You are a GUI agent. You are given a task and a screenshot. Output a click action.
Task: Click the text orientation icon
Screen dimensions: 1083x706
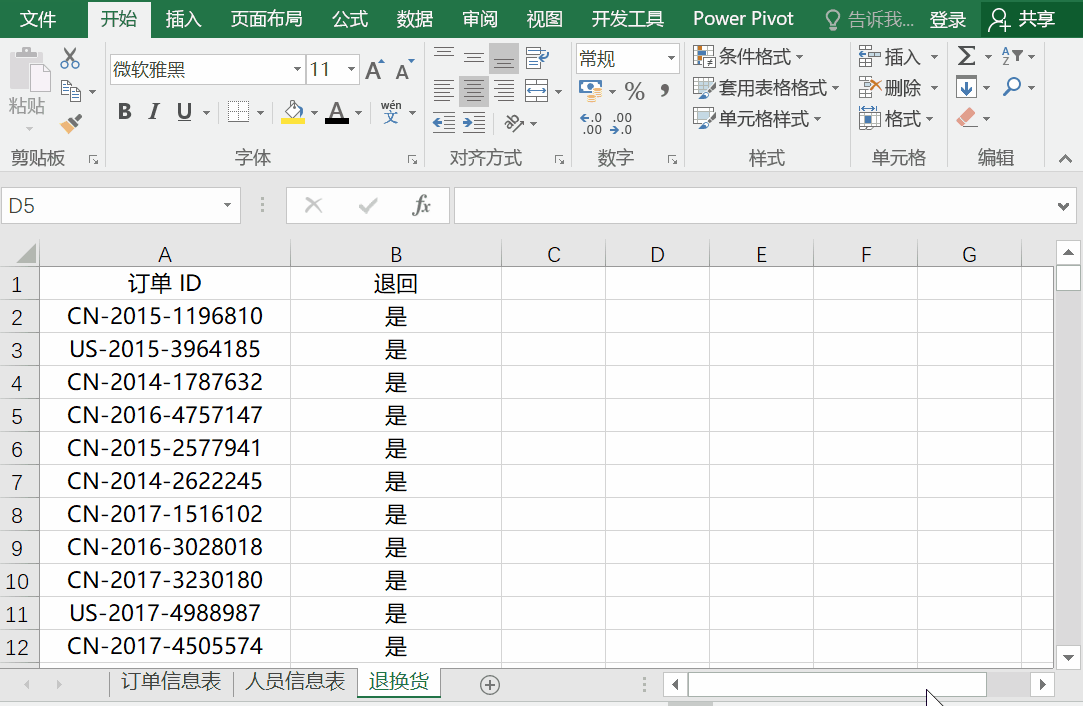point(514,124)
